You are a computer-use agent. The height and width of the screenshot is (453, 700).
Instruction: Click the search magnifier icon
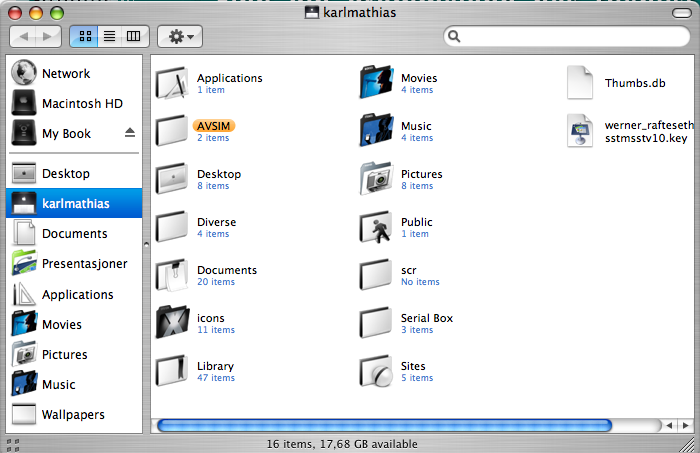(x=454, y=36)
